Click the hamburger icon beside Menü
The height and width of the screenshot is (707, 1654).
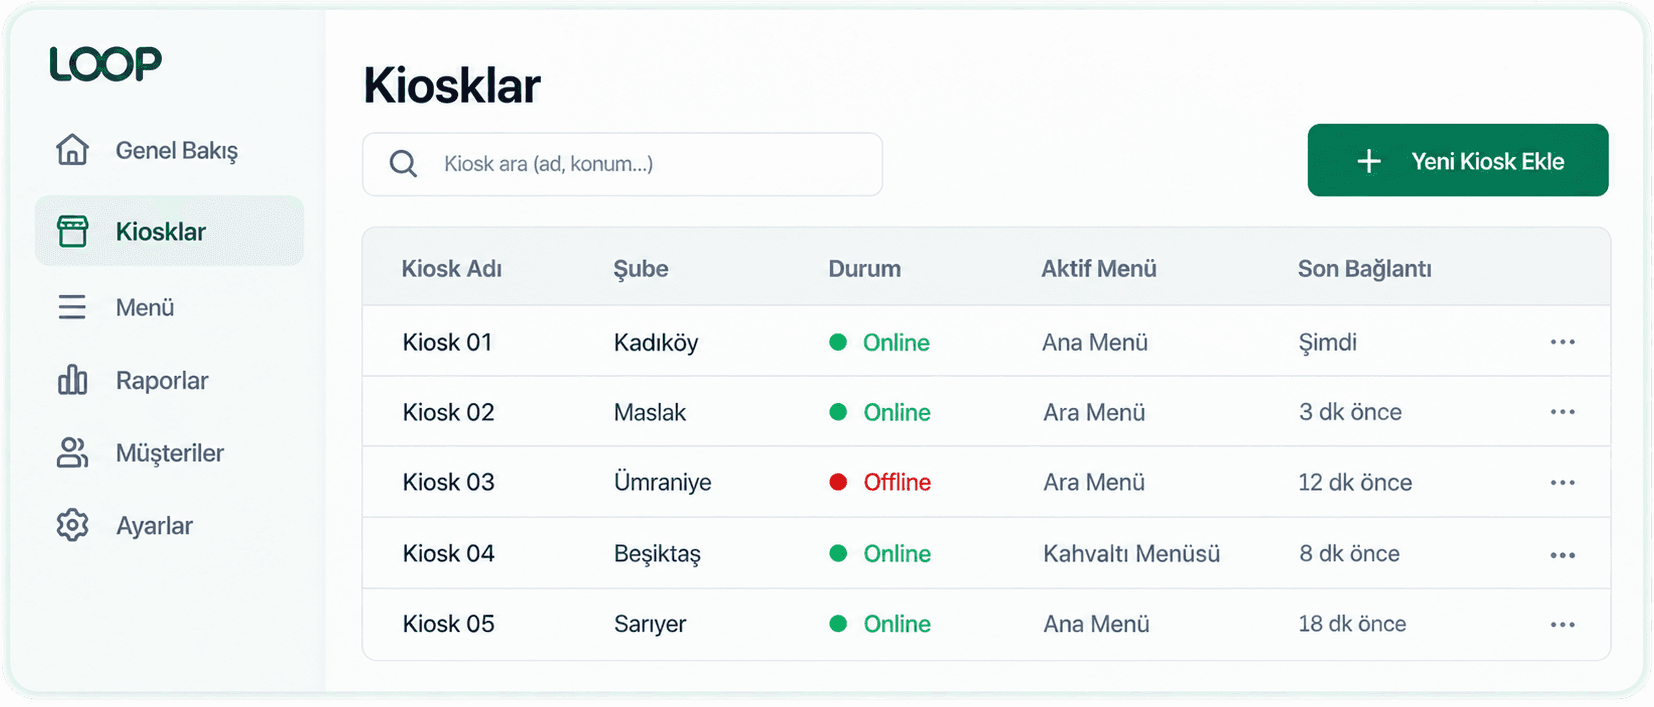point(72,307)
